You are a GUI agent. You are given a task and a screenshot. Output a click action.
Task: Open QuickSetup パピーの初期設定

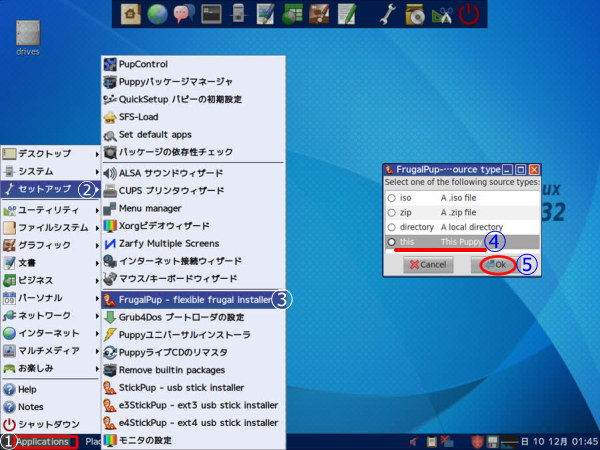(x=193, y=99)
